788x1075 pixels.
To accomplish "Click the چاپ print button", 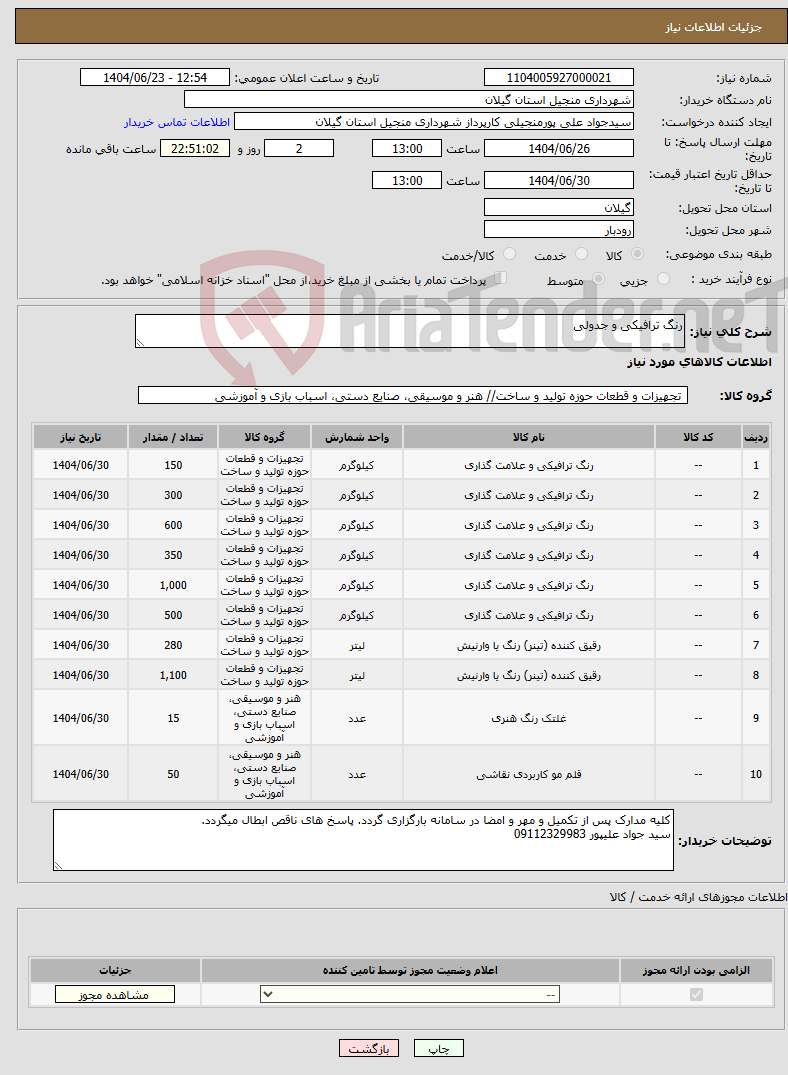I will 439,1048.
